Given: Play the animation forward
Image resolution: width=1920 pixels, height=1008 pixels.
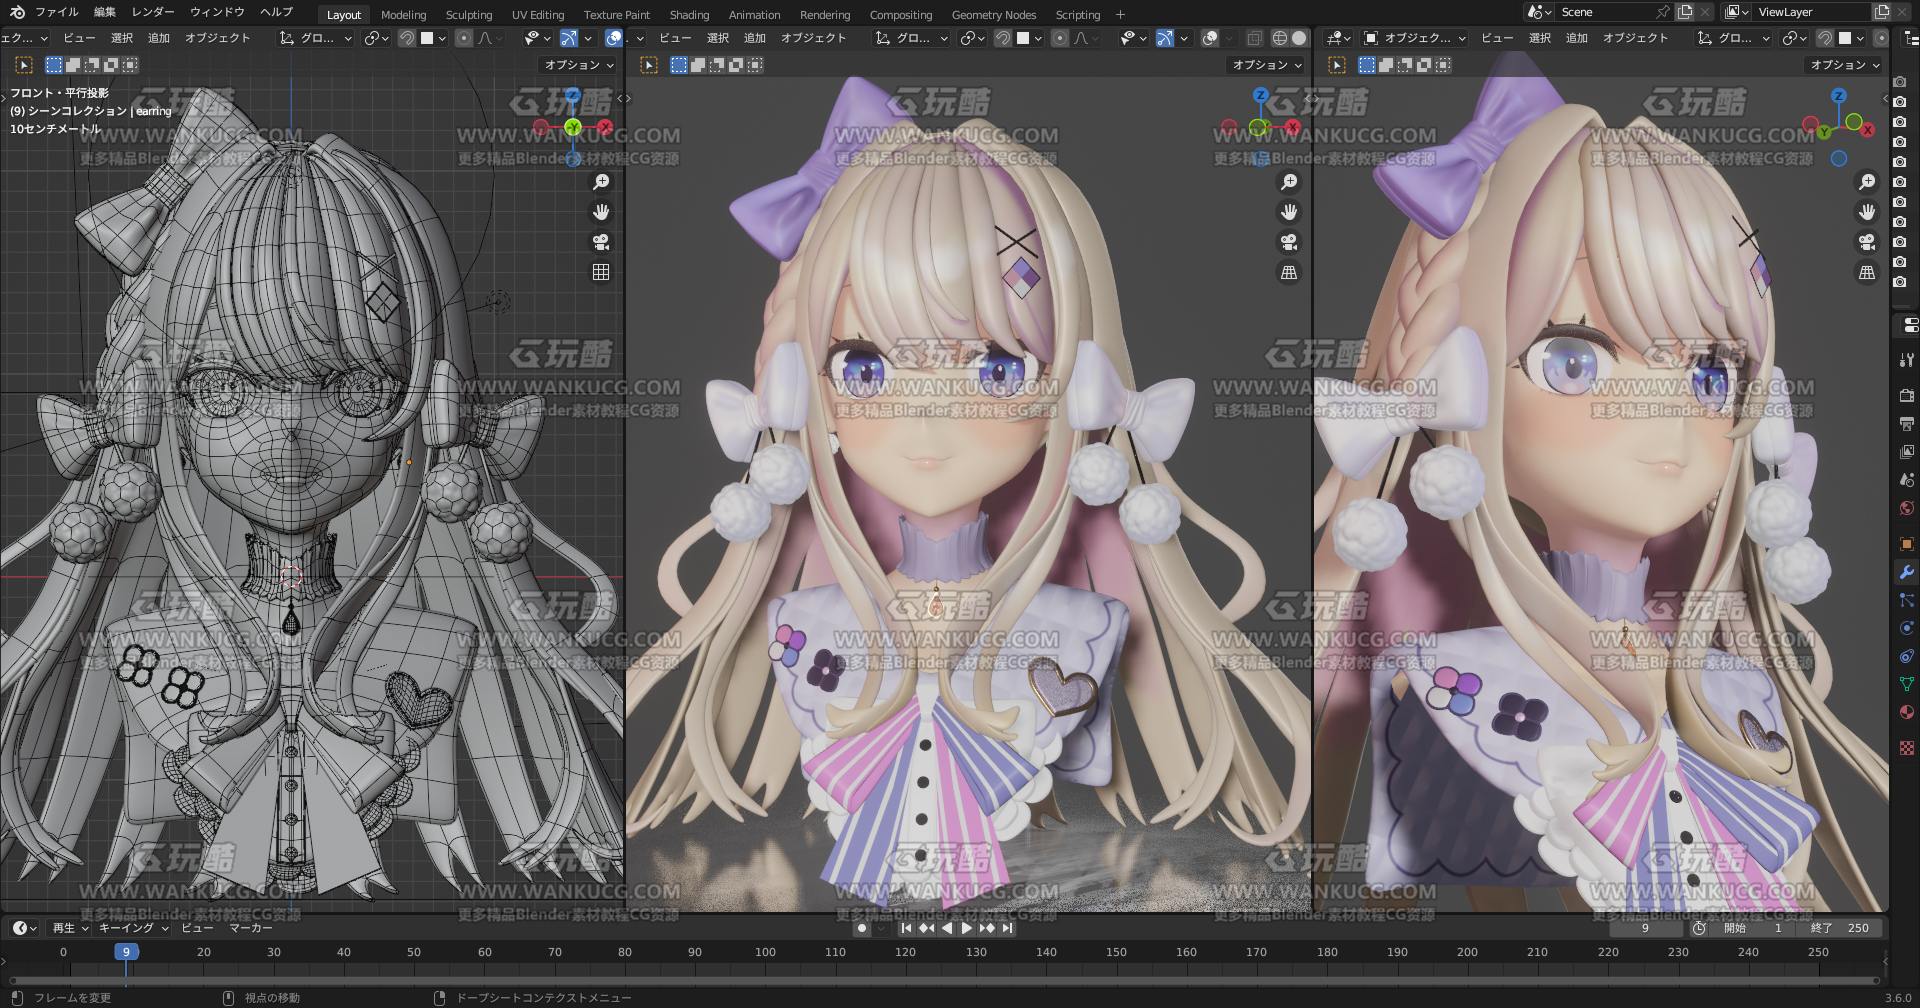Looking at the screenshot, I should (x=967, y=928).
